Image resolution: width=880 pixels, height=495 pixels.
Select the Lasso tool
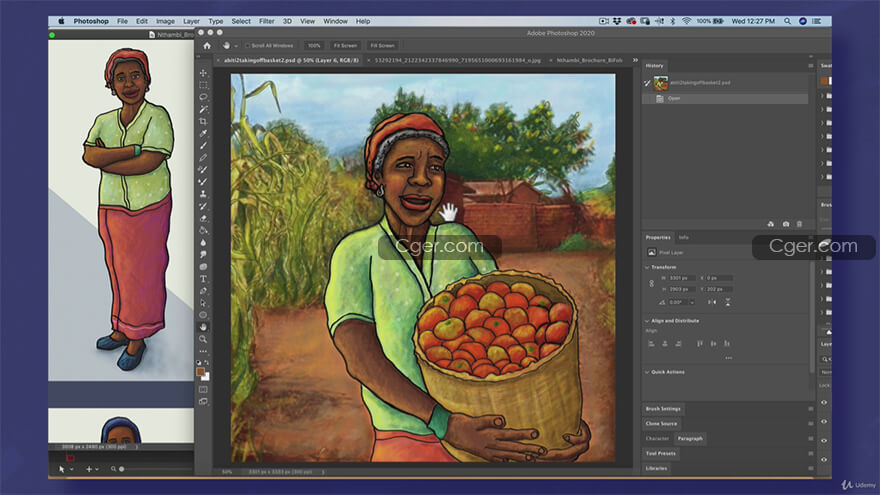coord(203,97)
